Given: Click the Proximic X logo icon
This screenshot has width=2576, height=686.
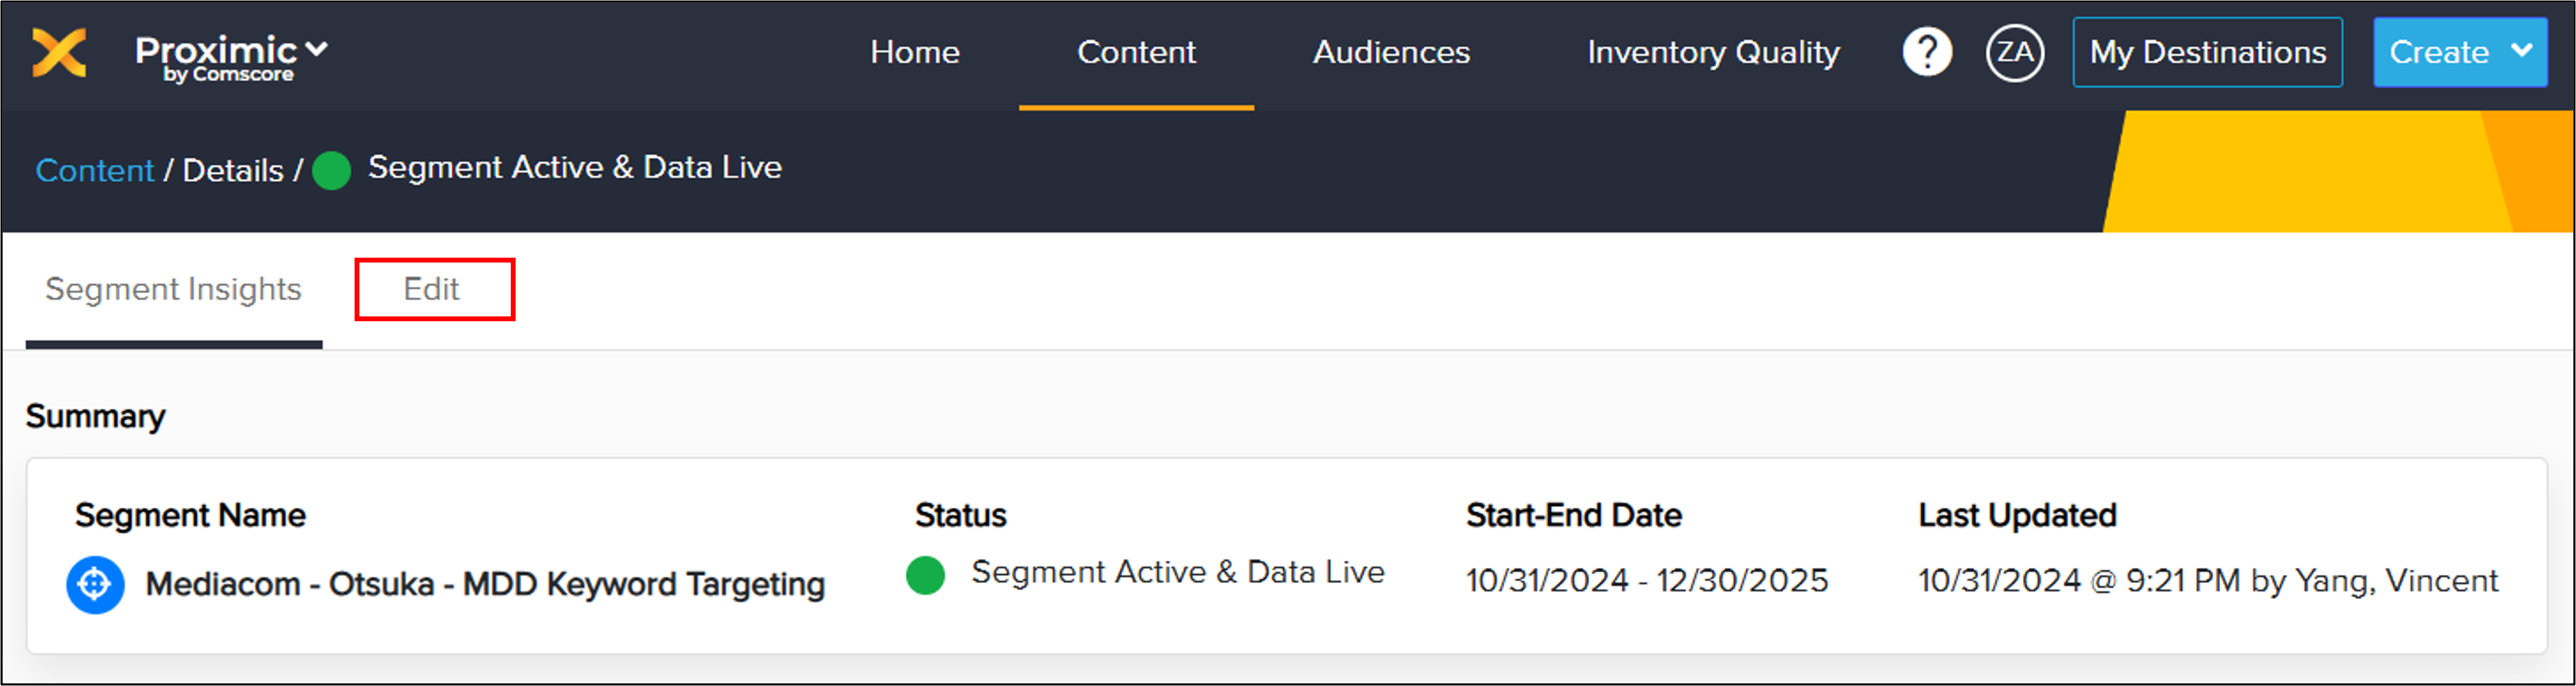Looking at the screenshot, I should pyautogui.click(x=59, y=52).
